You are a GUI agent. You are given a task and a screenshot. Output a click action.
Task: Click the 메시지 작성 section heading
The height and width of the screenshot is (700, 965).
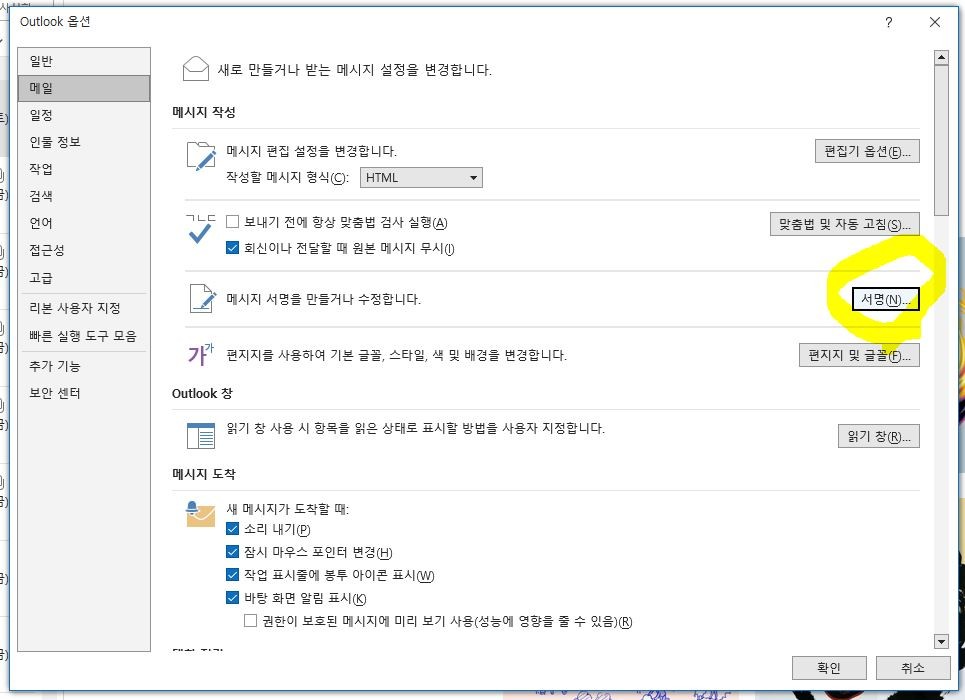coord(204,112)
